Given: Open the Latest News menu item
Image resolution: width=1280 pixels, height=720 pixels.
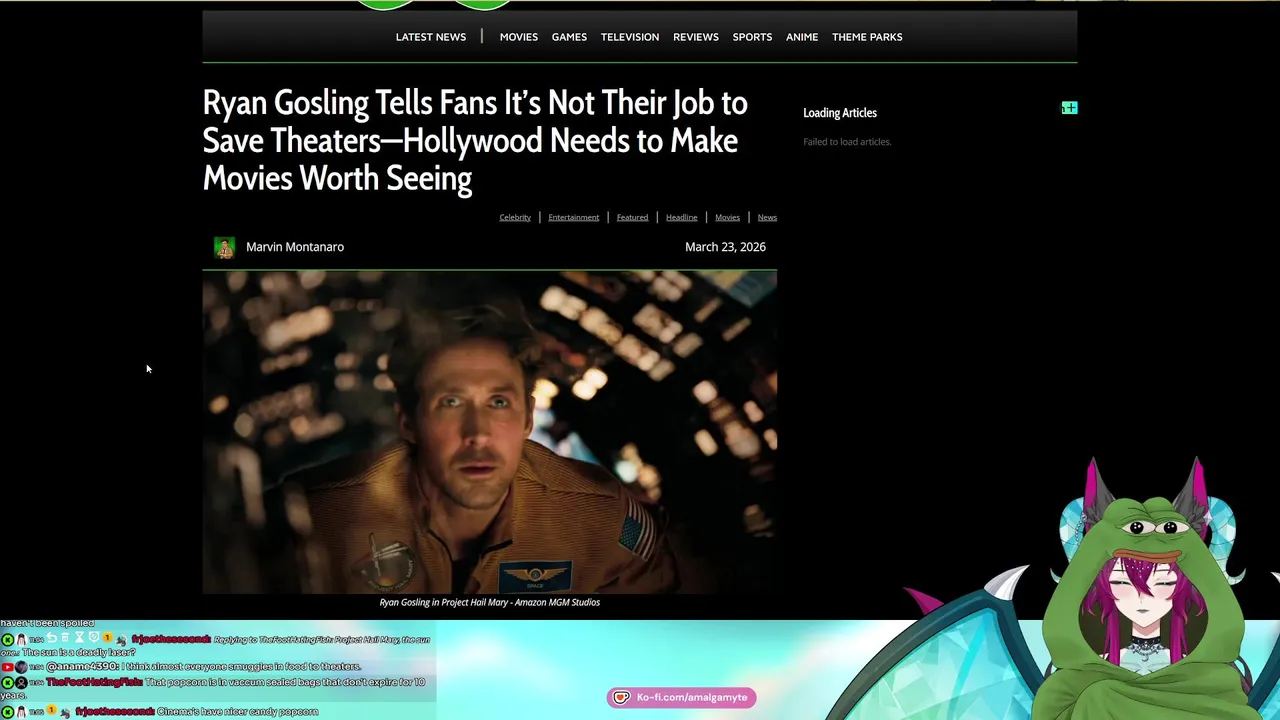Looking at the screenshot, I should 431,37.
